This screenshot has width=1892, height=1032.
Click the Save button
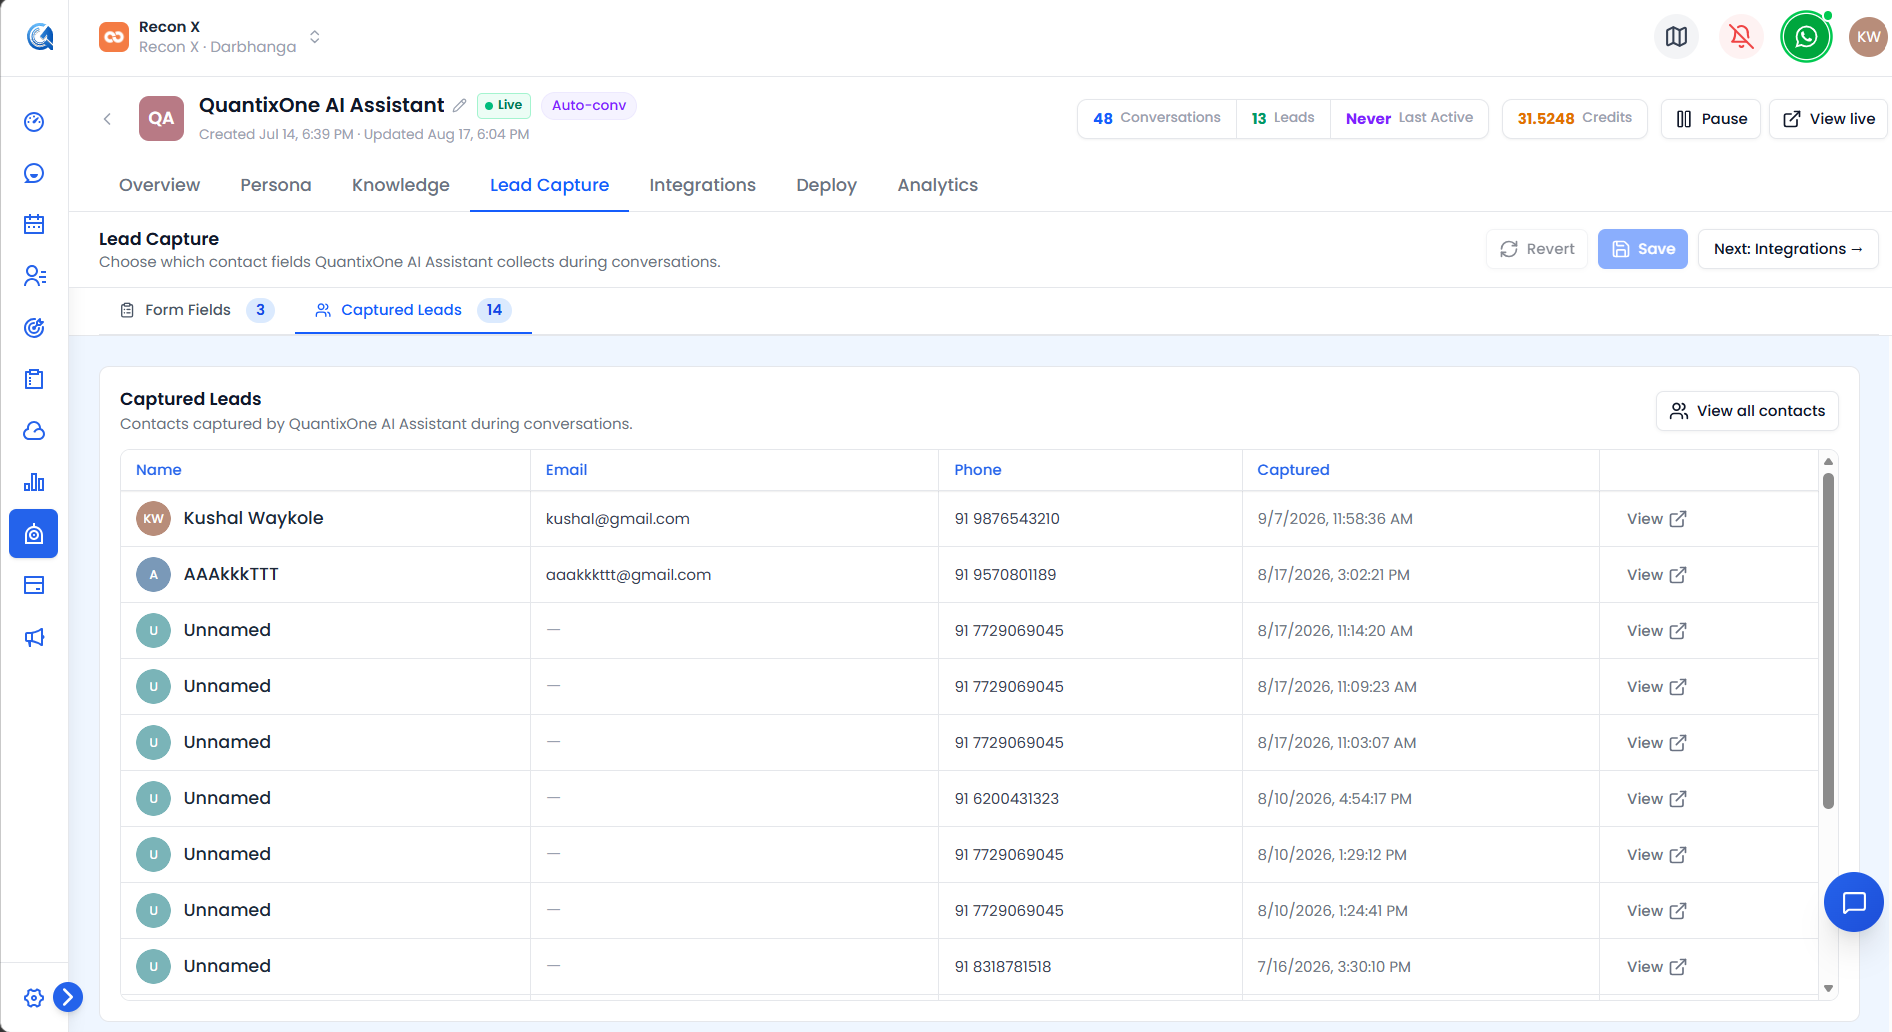coord(1643,249)
